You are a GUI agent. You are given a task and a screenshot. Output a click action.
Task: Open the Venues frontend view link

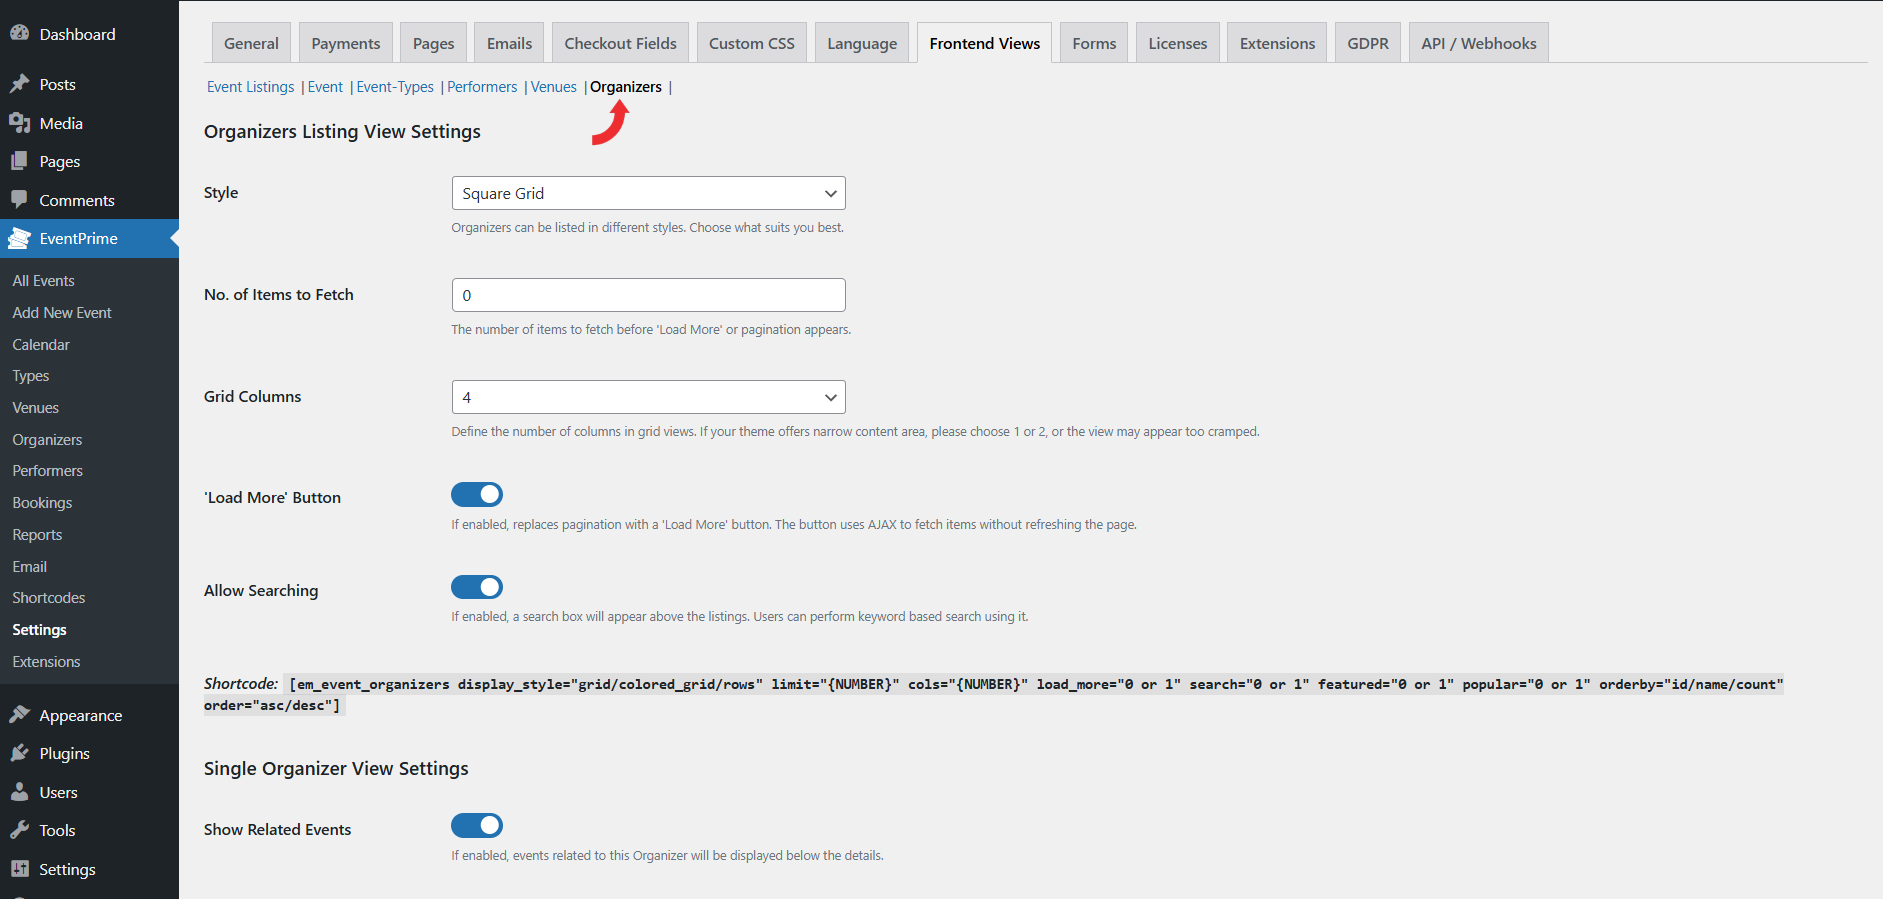[x=553, y=87]
